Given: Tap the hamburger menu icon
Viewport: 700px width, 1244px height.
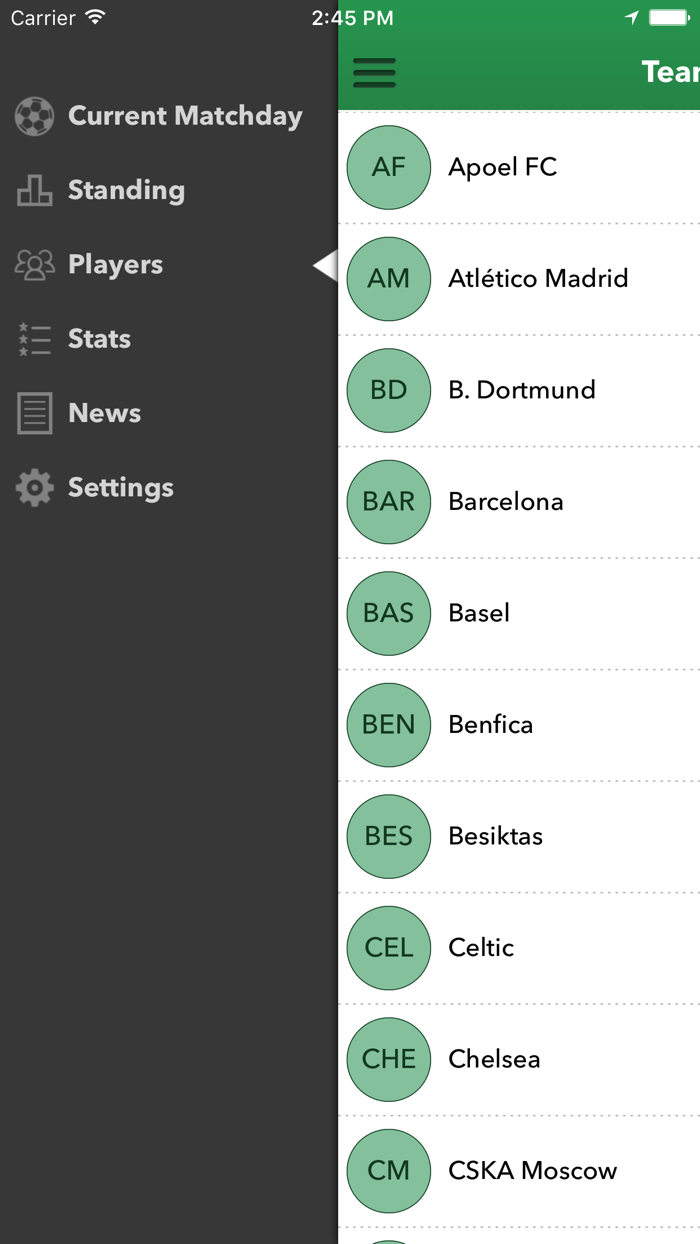Looking at the screenshot, I should coord(374,73).
